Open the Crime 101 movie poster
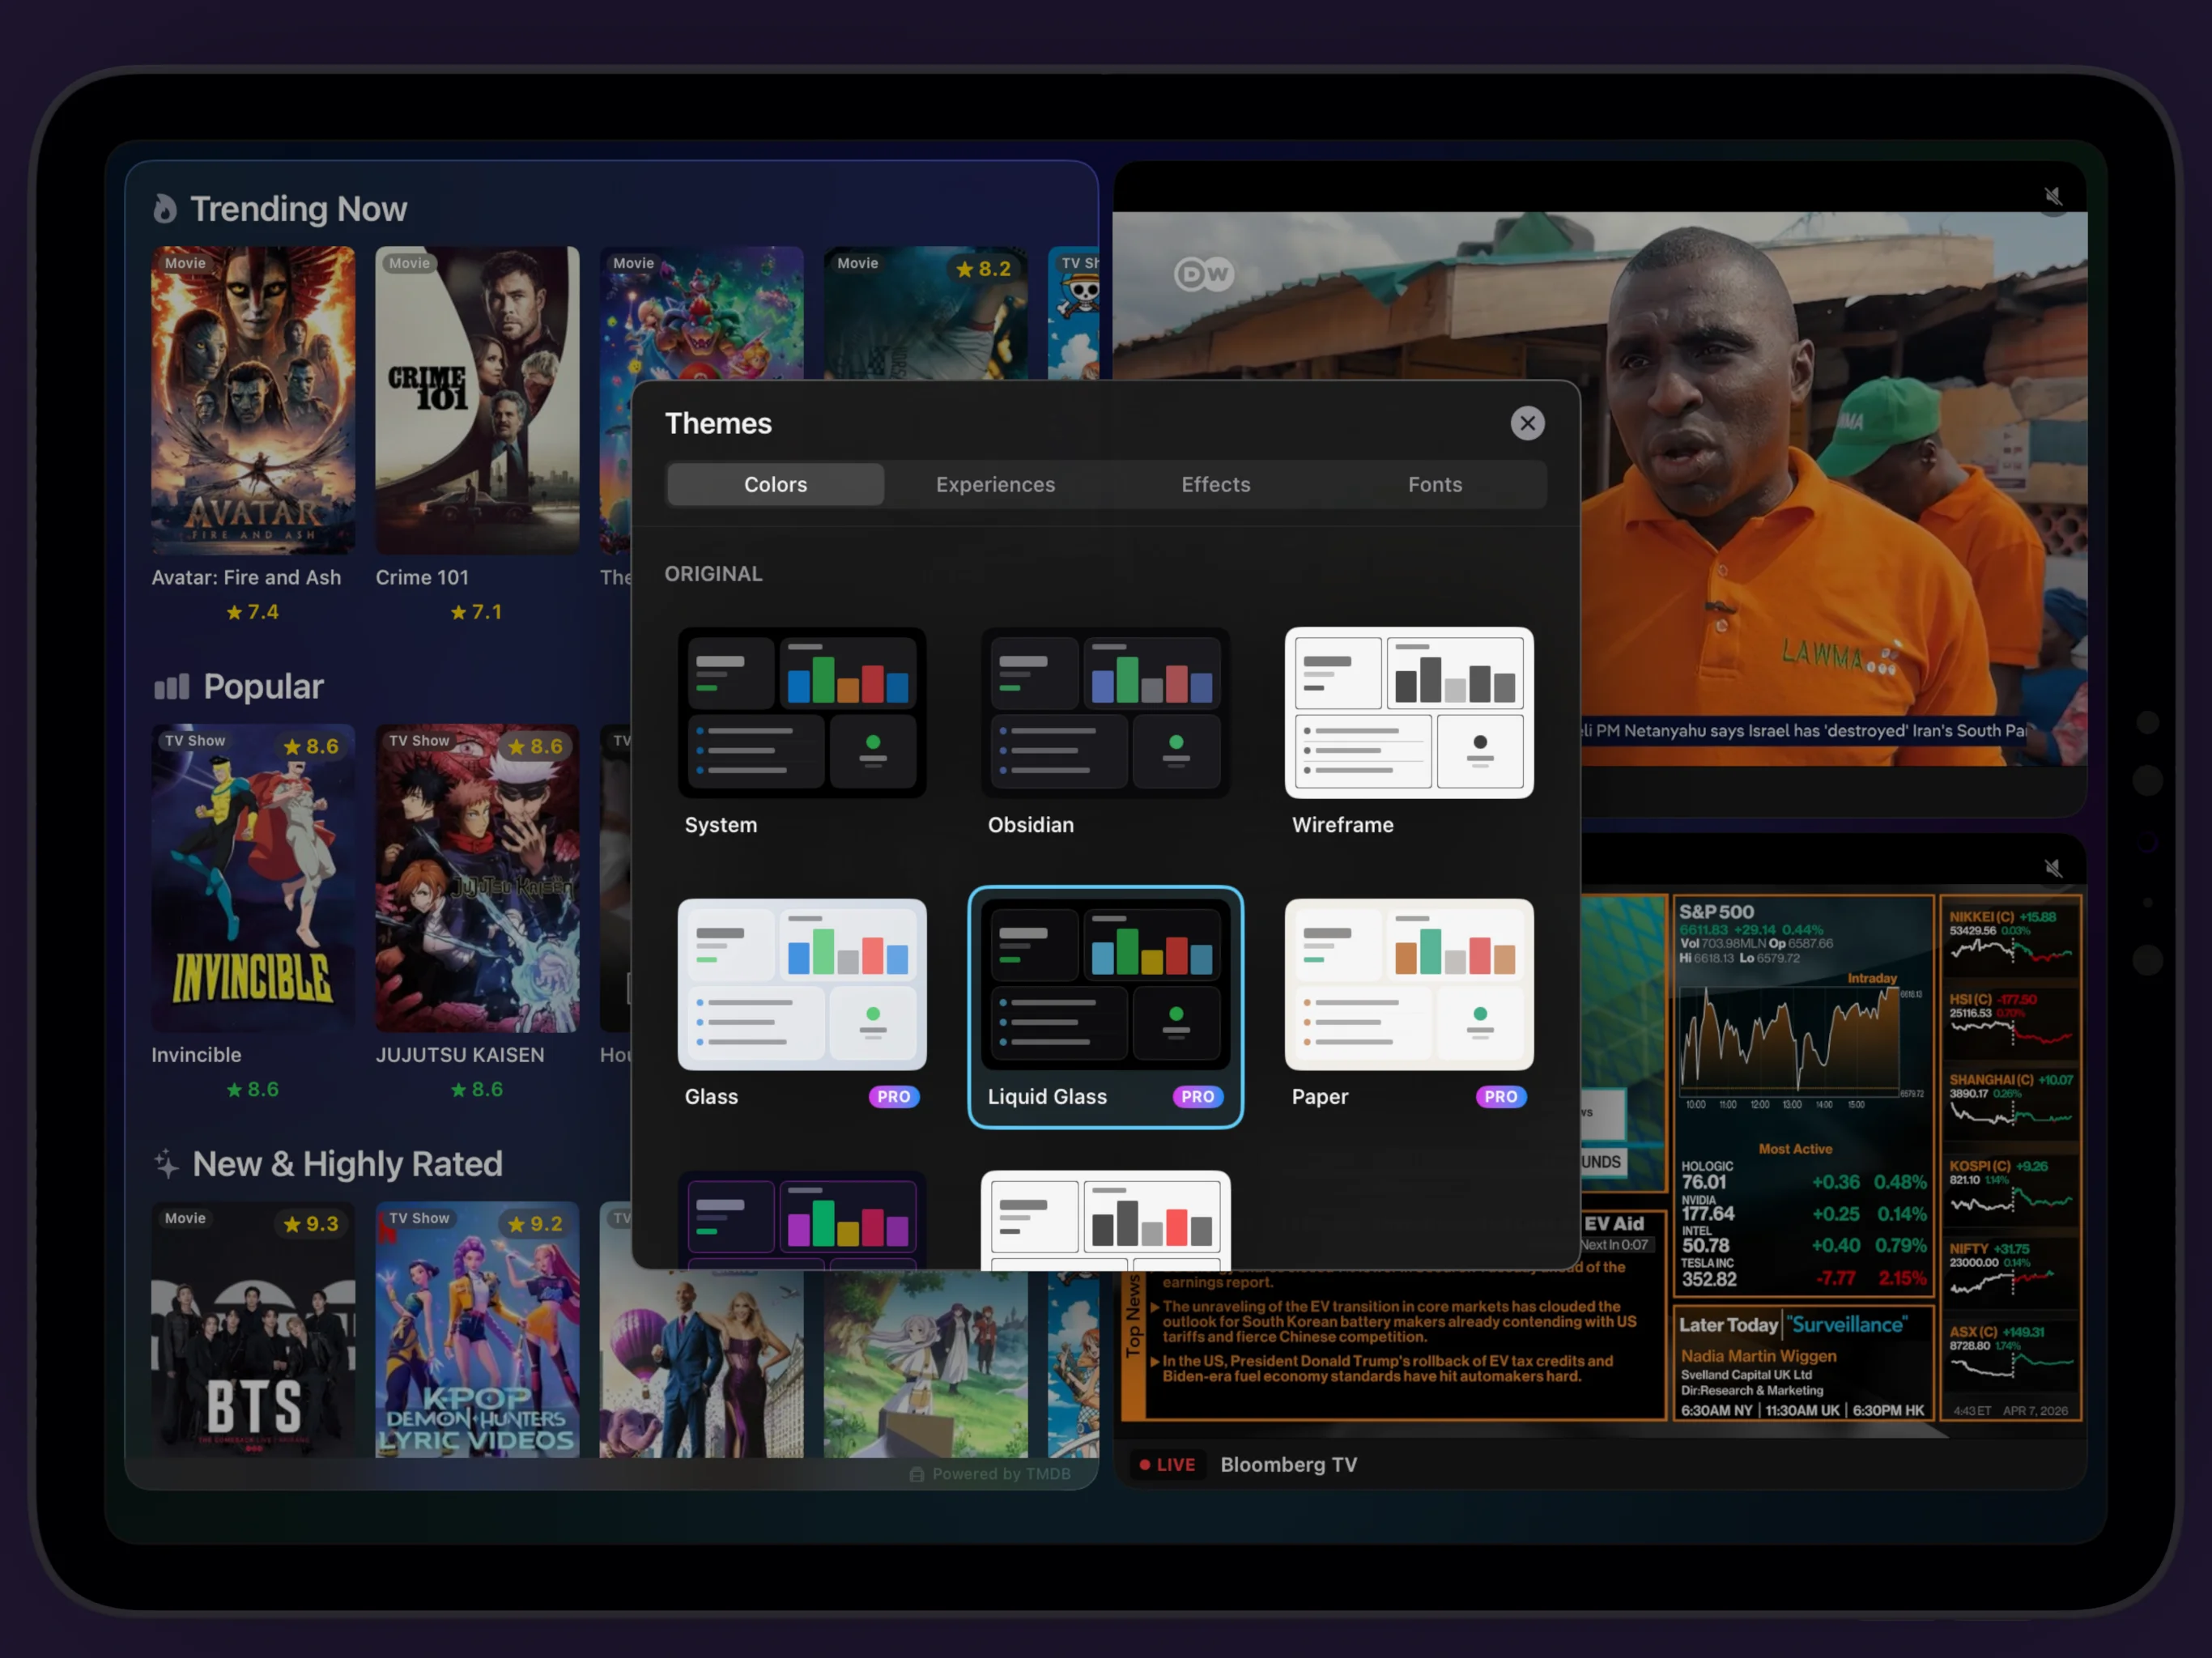Viewport: 2212px width, 1658px height. [x=477, y=400]
